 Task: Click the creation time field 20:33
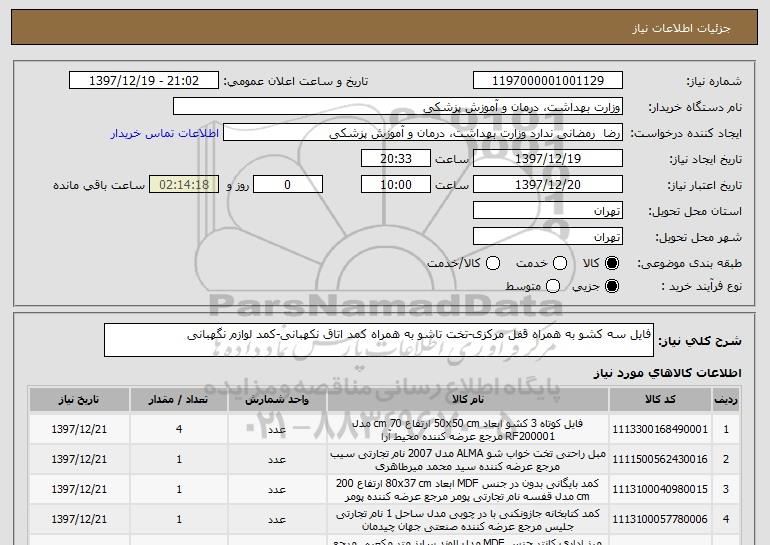point(396,159)
